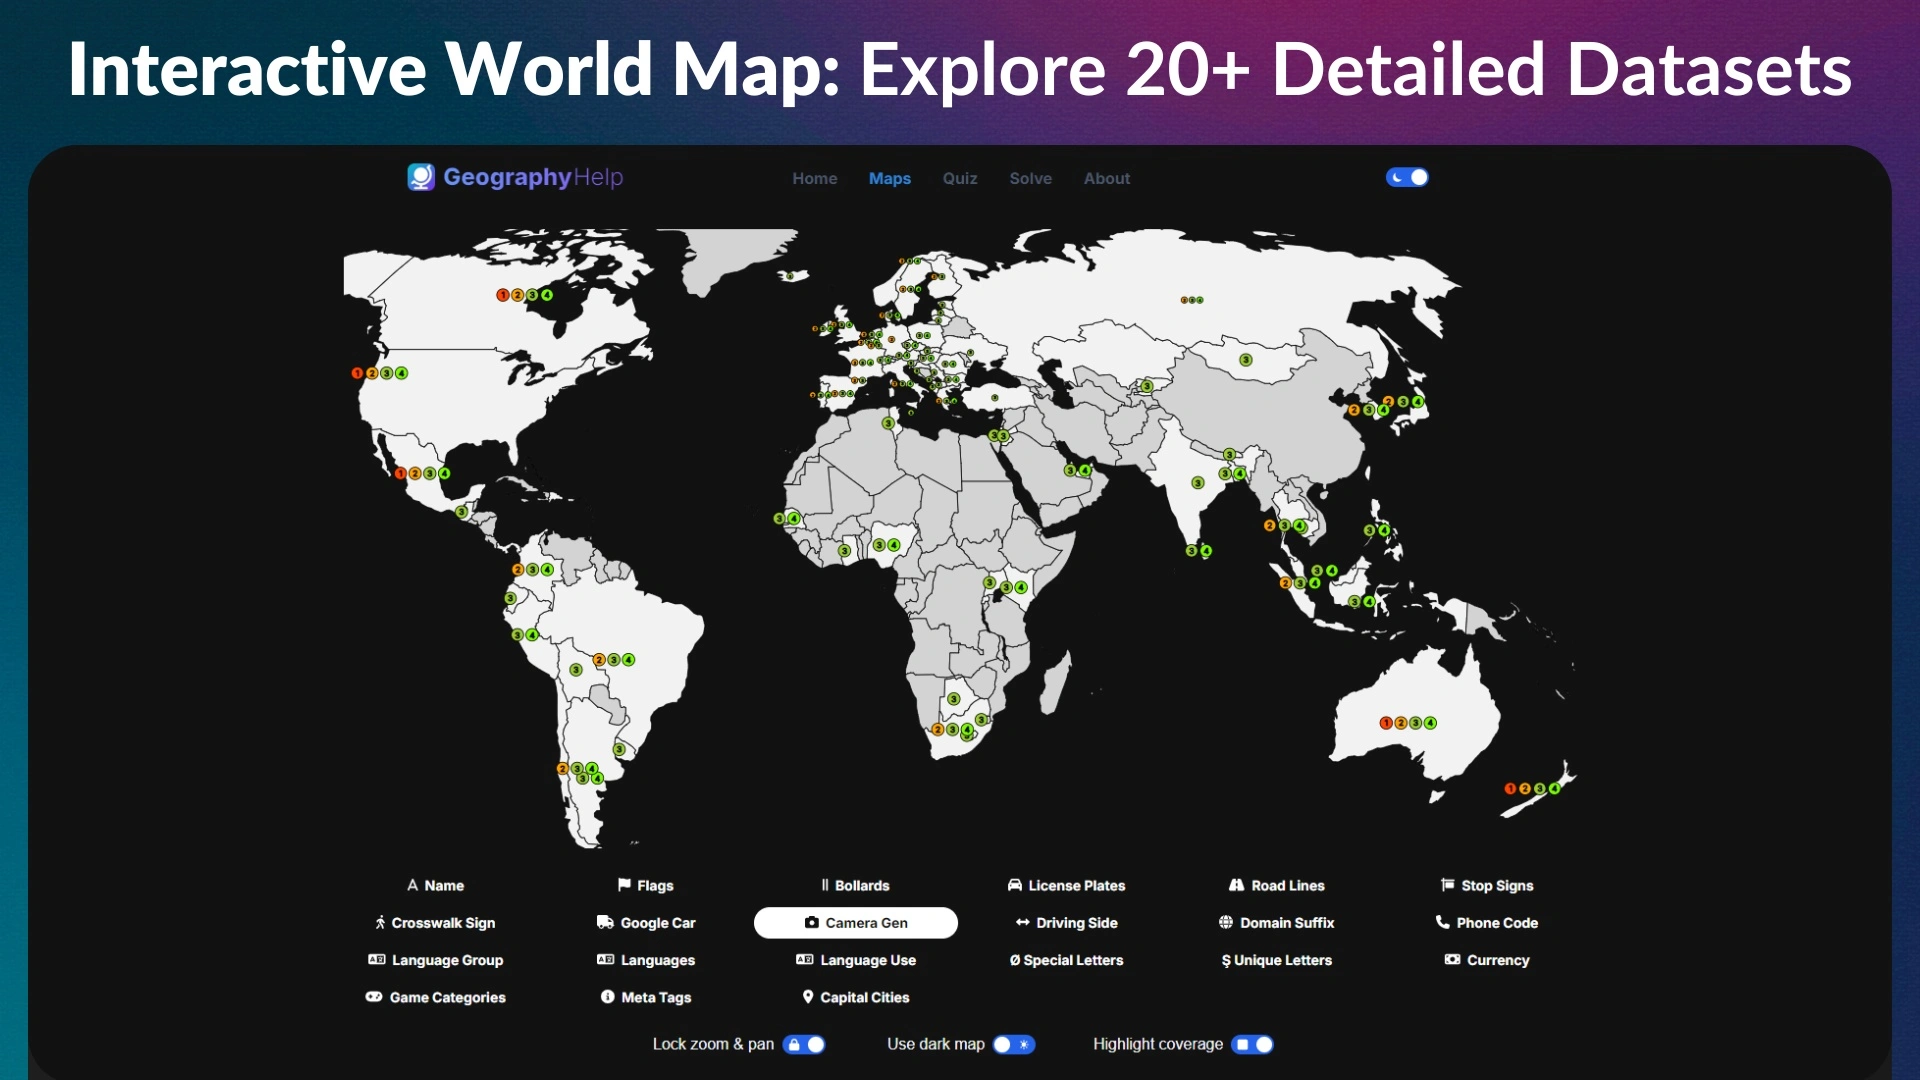Open the Maps navigation tab
The image size is (1920, 1080).
point(889,178)
